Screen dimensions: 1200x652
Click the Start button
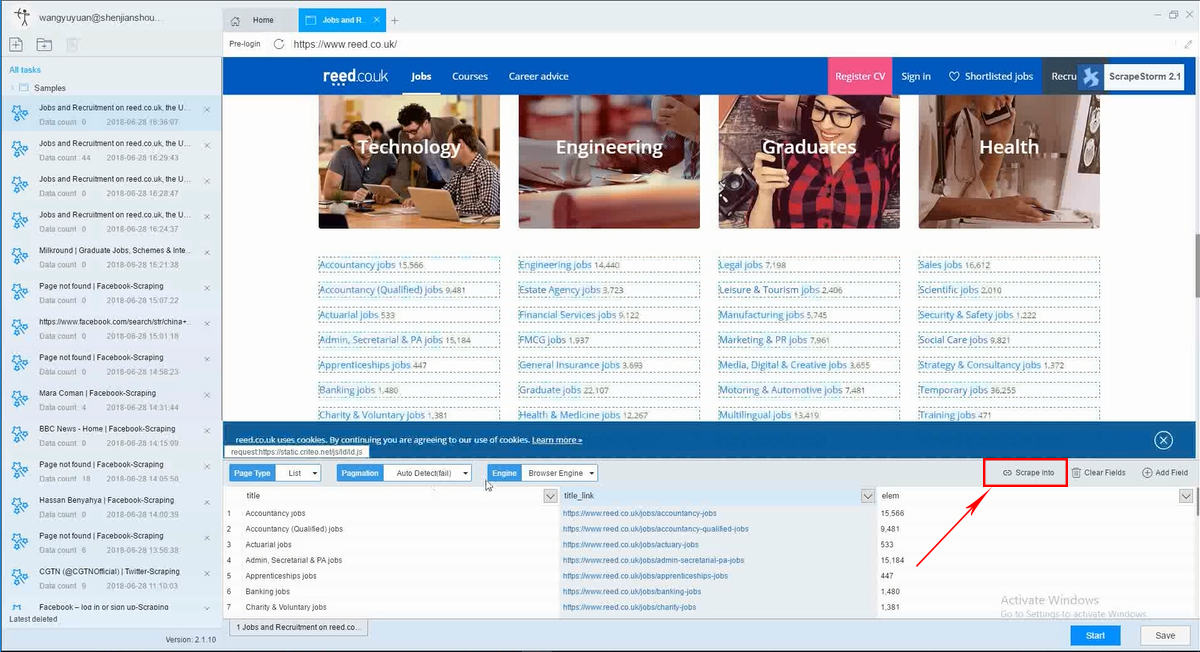click(1095, 635)
